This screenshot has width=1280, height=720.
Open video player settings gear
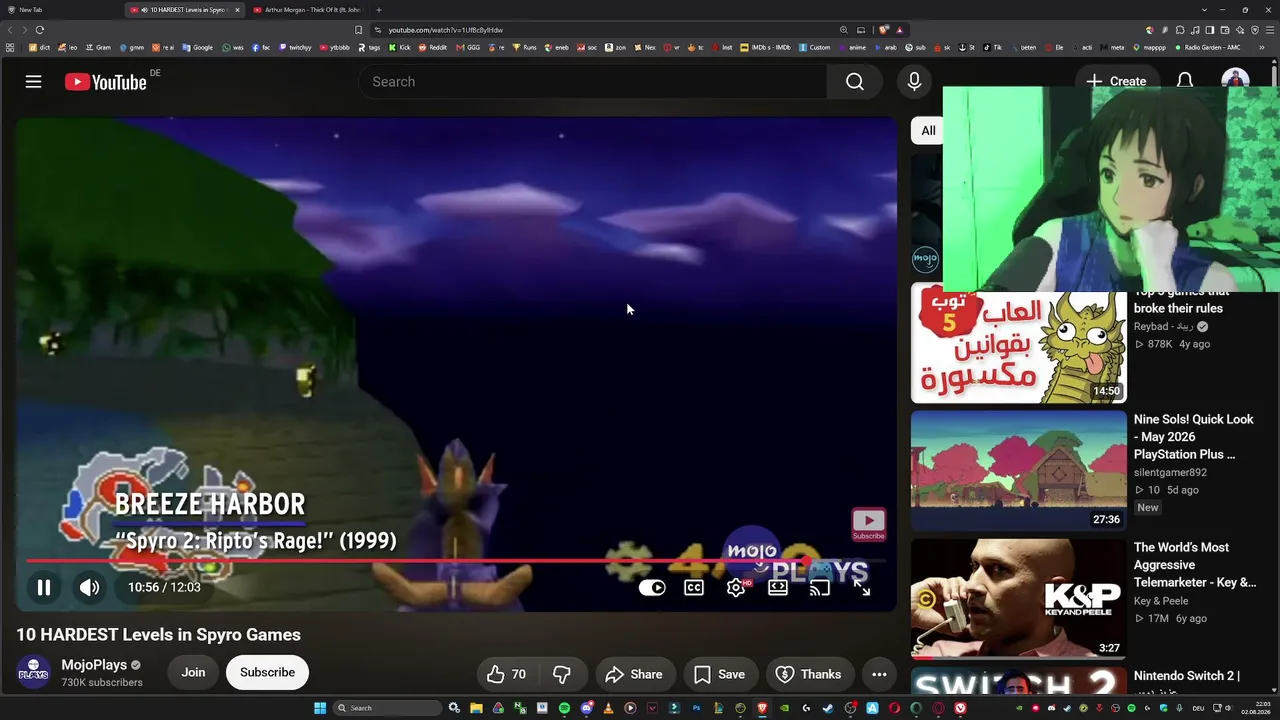[736, 587]
